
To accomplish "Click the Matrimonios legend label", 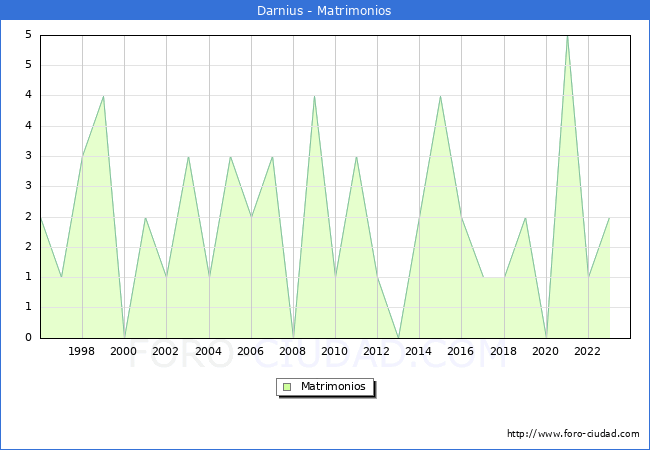I will click(333, 386).
